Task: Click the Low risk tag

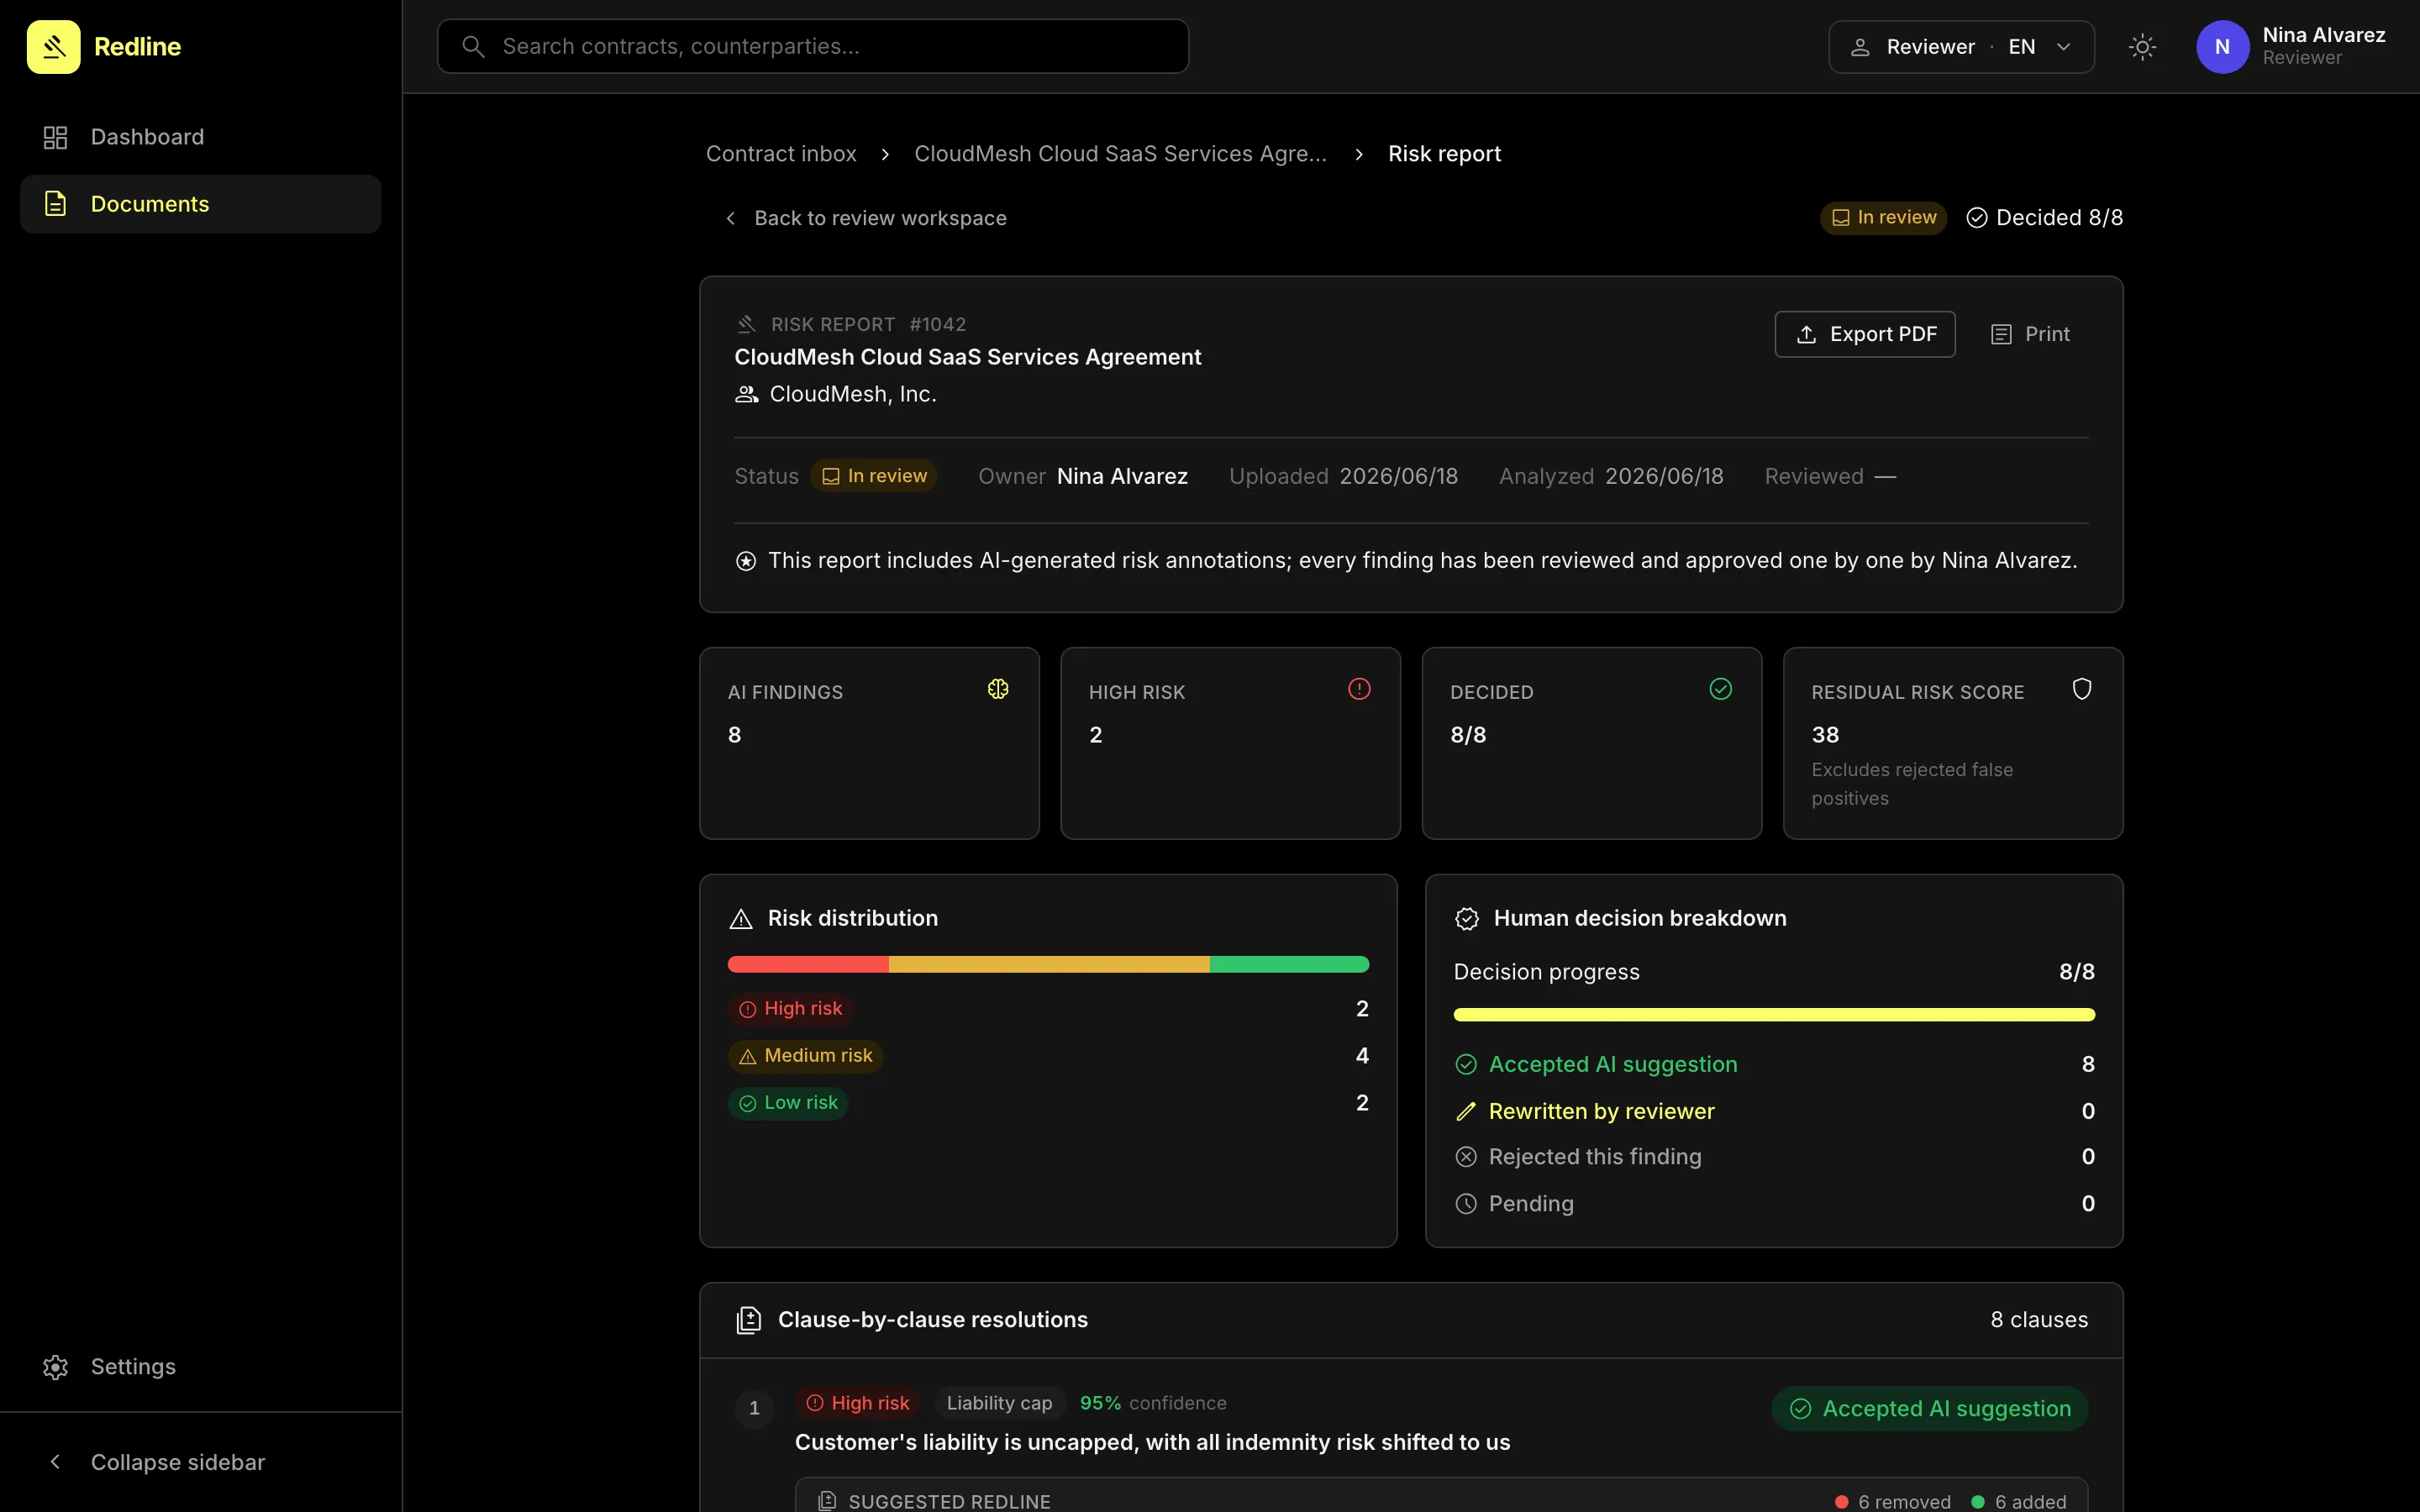Action: 788,1103
